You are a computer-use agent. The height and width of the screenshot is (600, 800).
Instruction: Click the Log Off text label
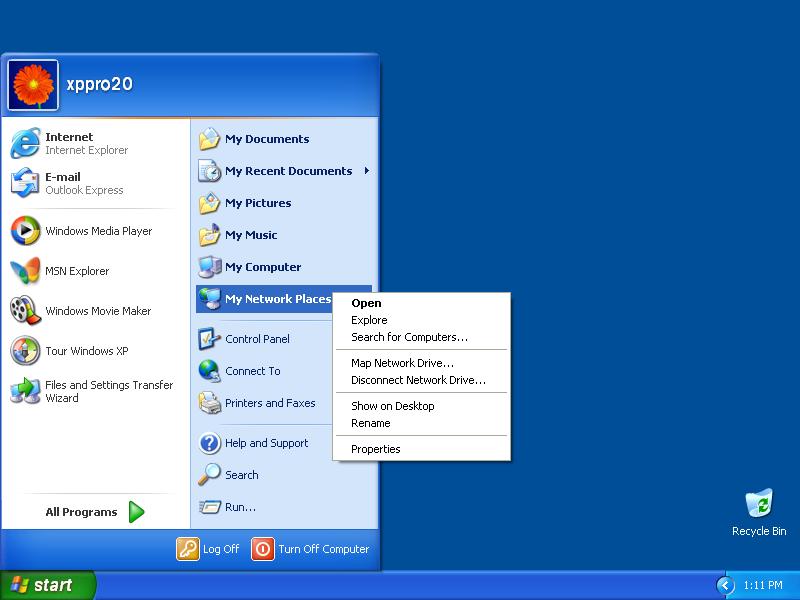pos(221,549)
